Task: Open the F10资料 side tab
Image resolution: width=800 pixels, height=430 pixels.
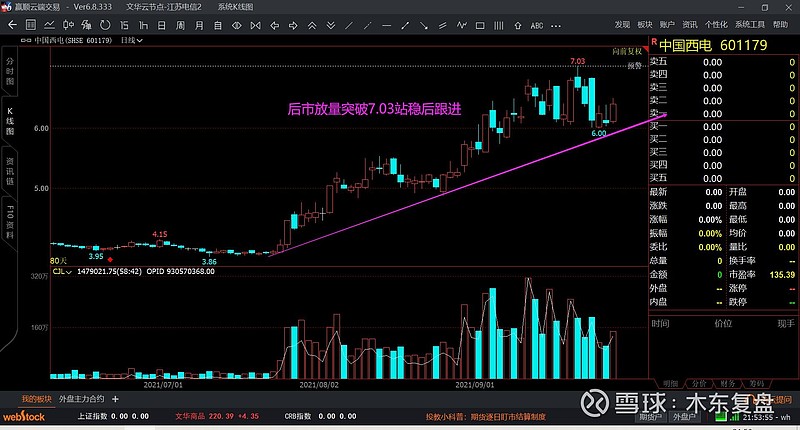Action: tap(10, 222)
